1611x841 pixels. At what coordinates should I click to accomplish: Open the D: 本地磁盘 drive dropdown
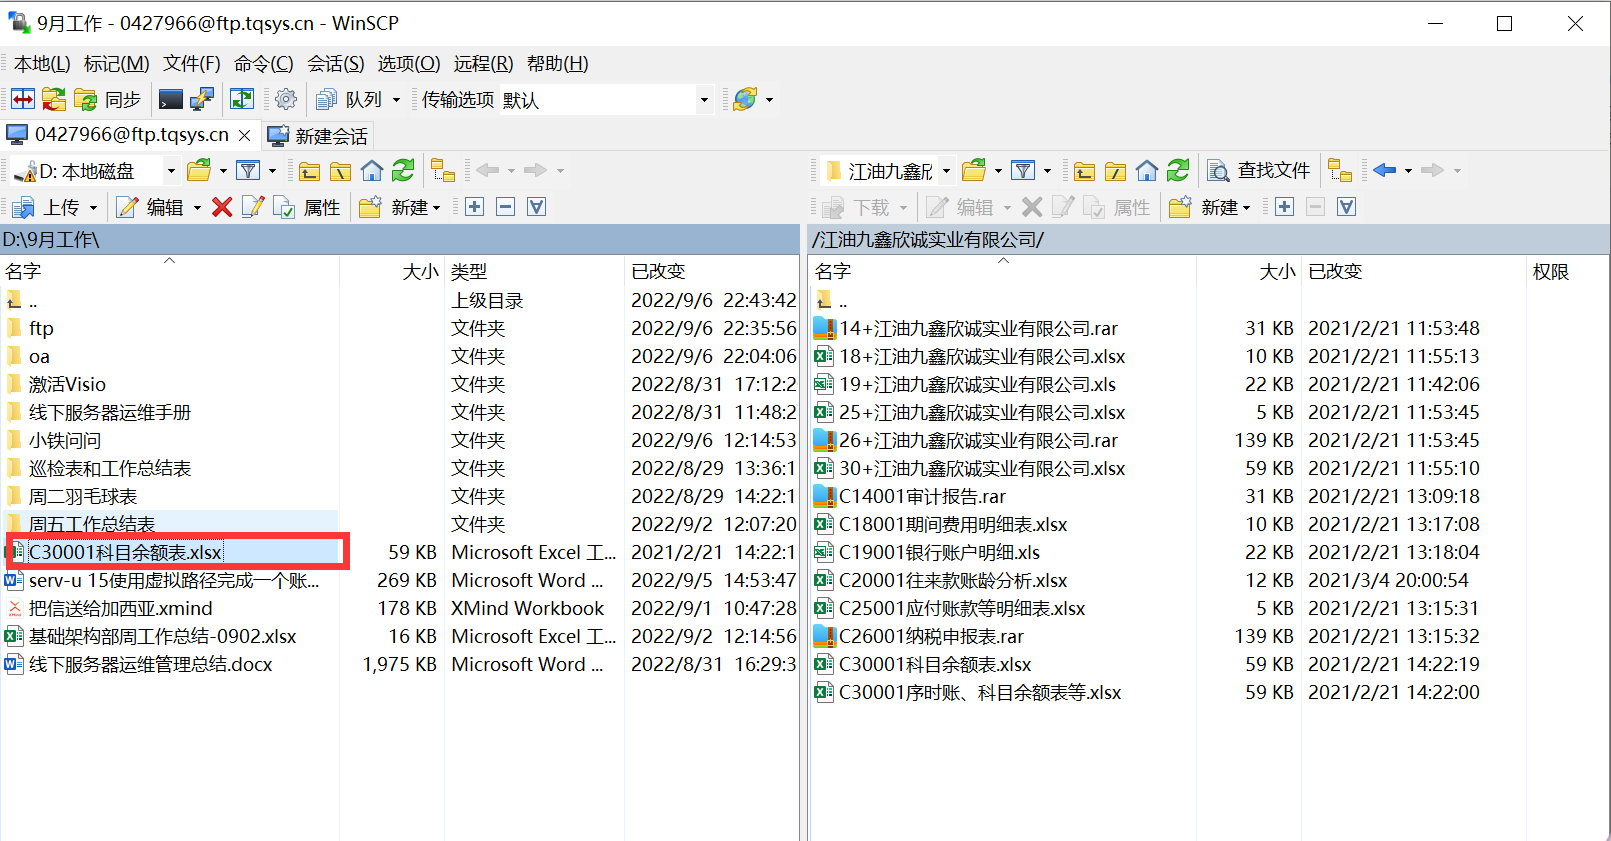(x=170, y=171)
